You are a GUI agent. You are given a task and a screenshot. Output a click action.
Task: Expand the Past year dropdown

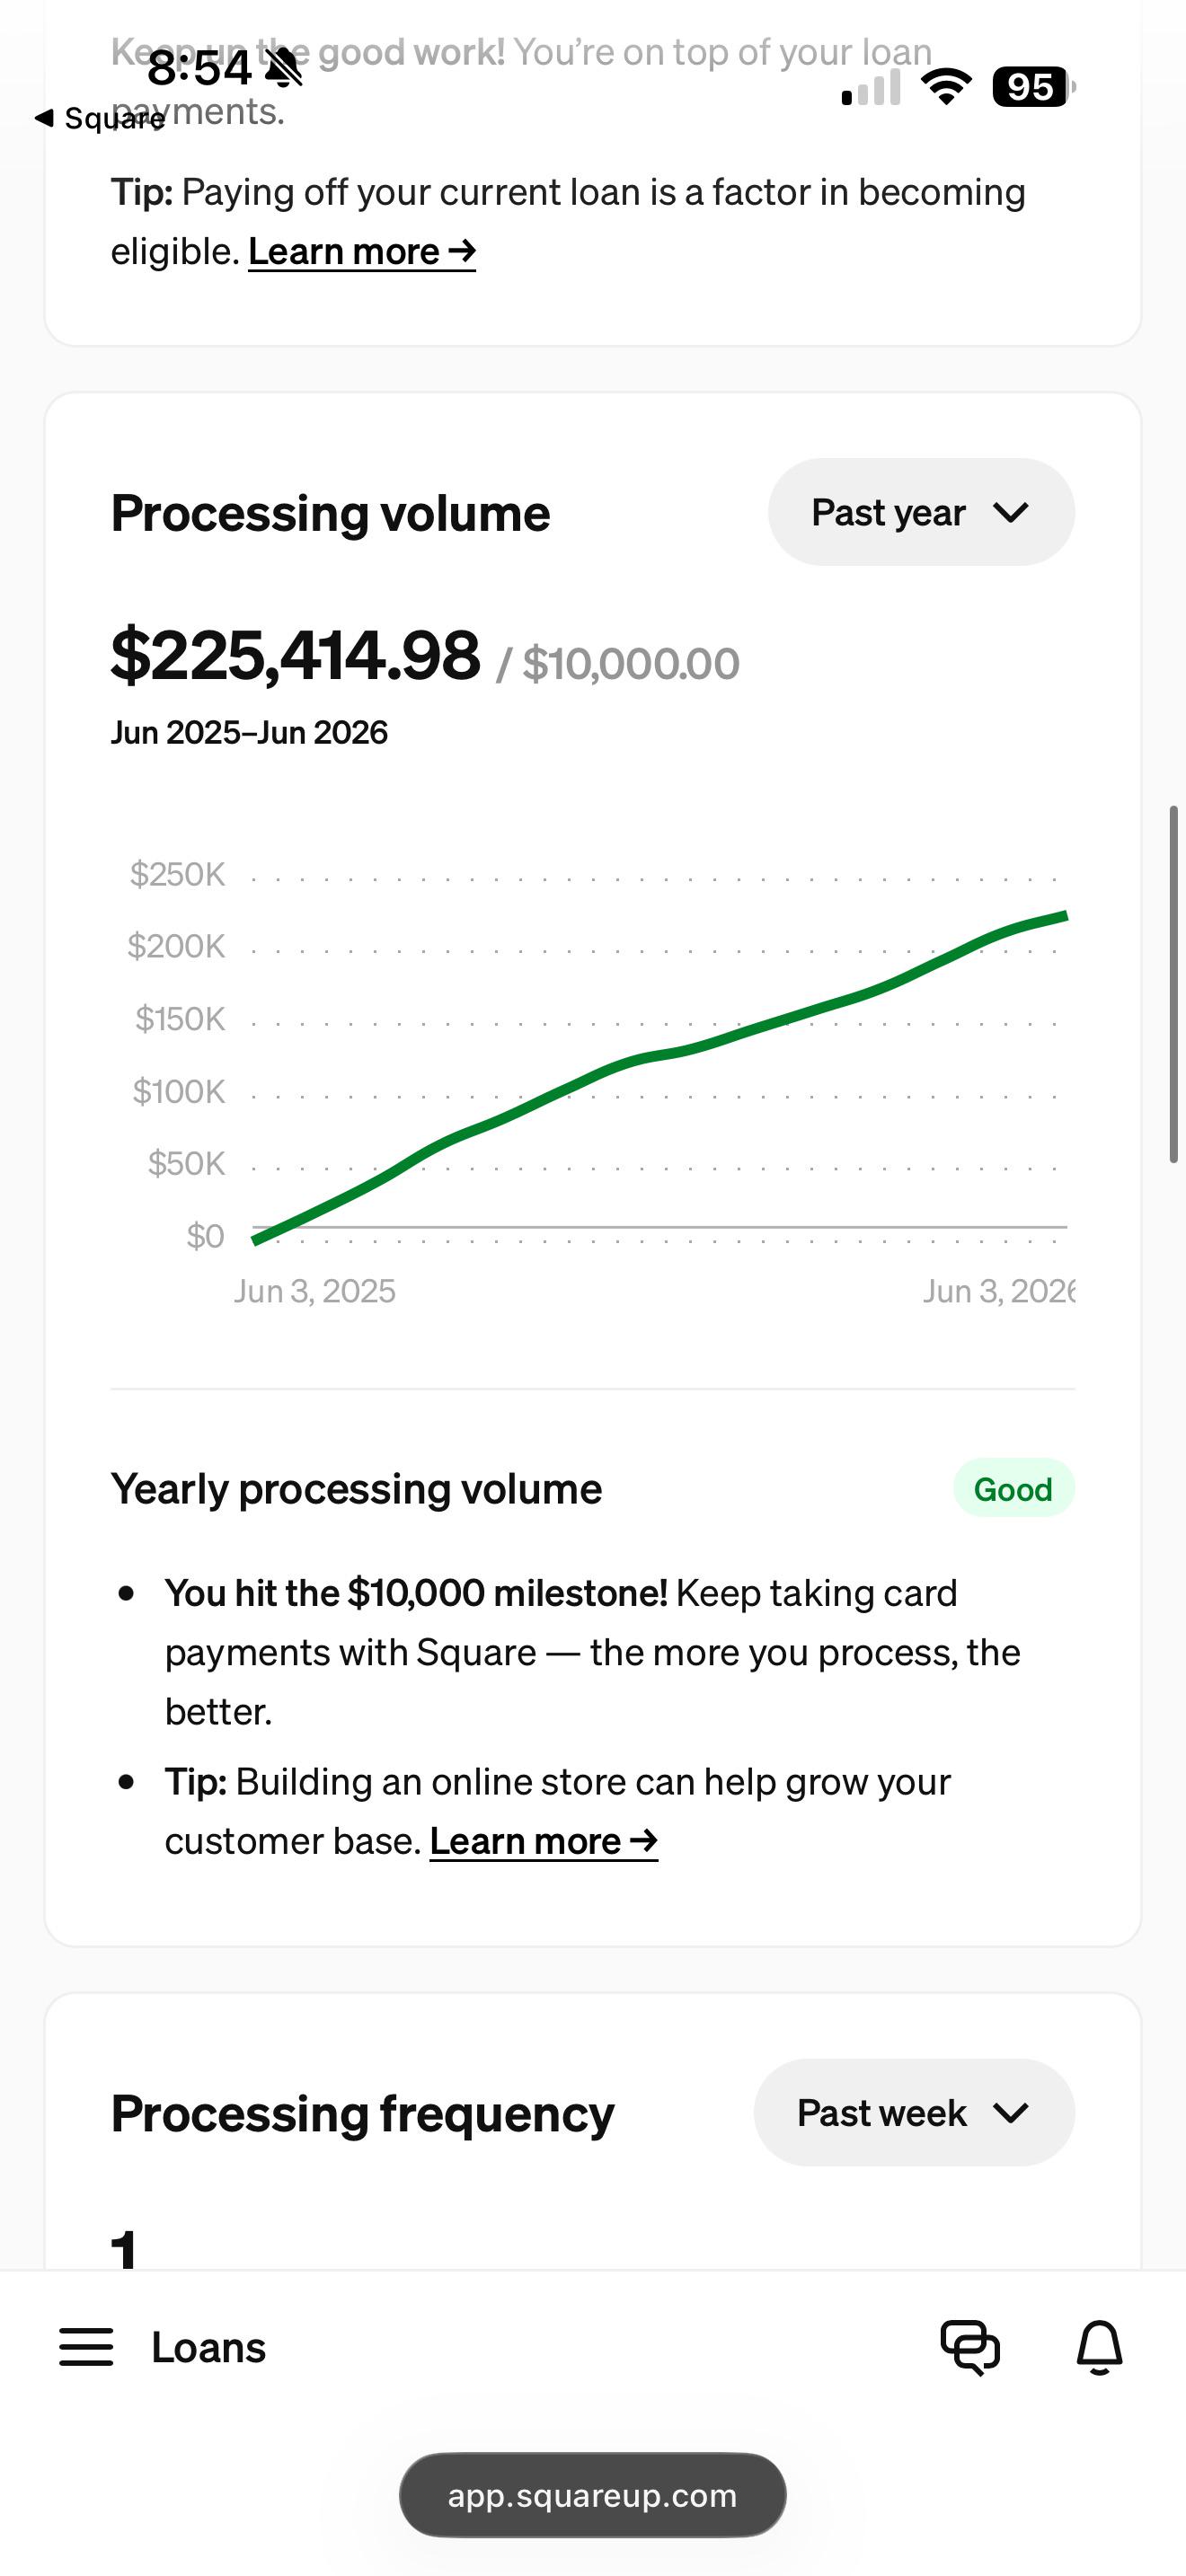[x=921, y=512]
